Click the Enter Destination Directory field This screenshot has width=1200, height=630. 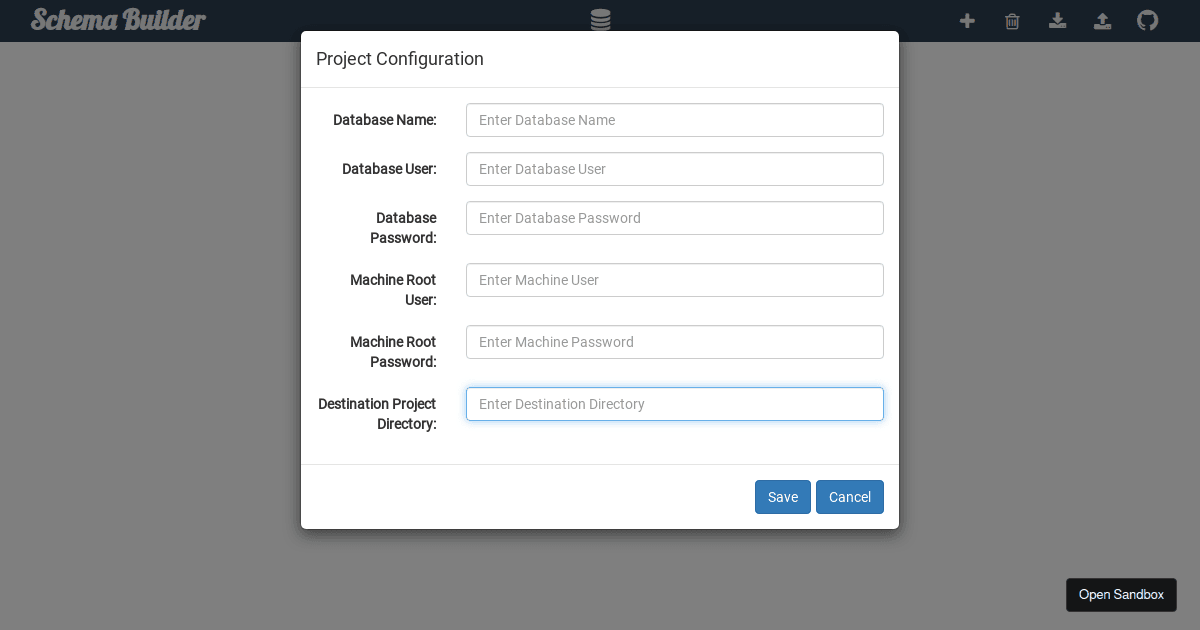674,404
